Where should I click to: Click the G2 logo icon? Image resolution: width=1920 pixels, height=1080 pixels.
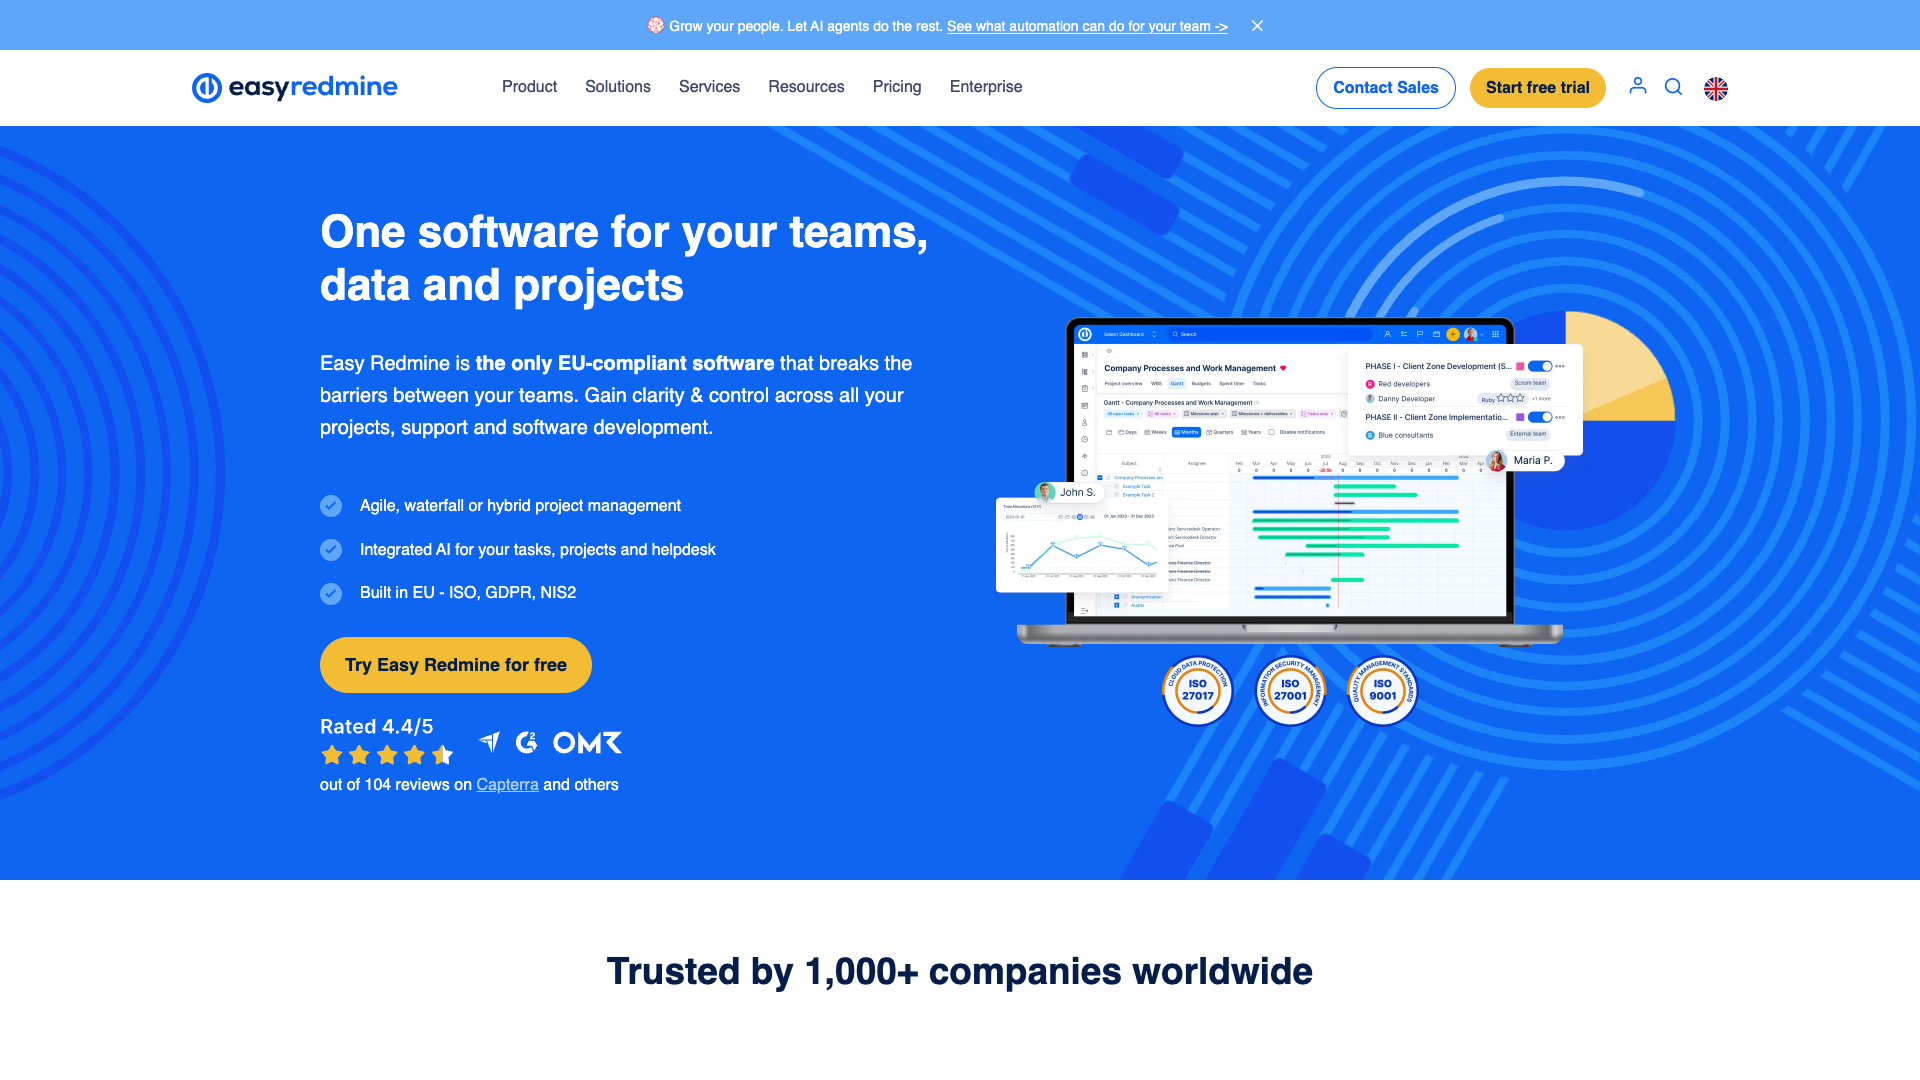point(526,742)
